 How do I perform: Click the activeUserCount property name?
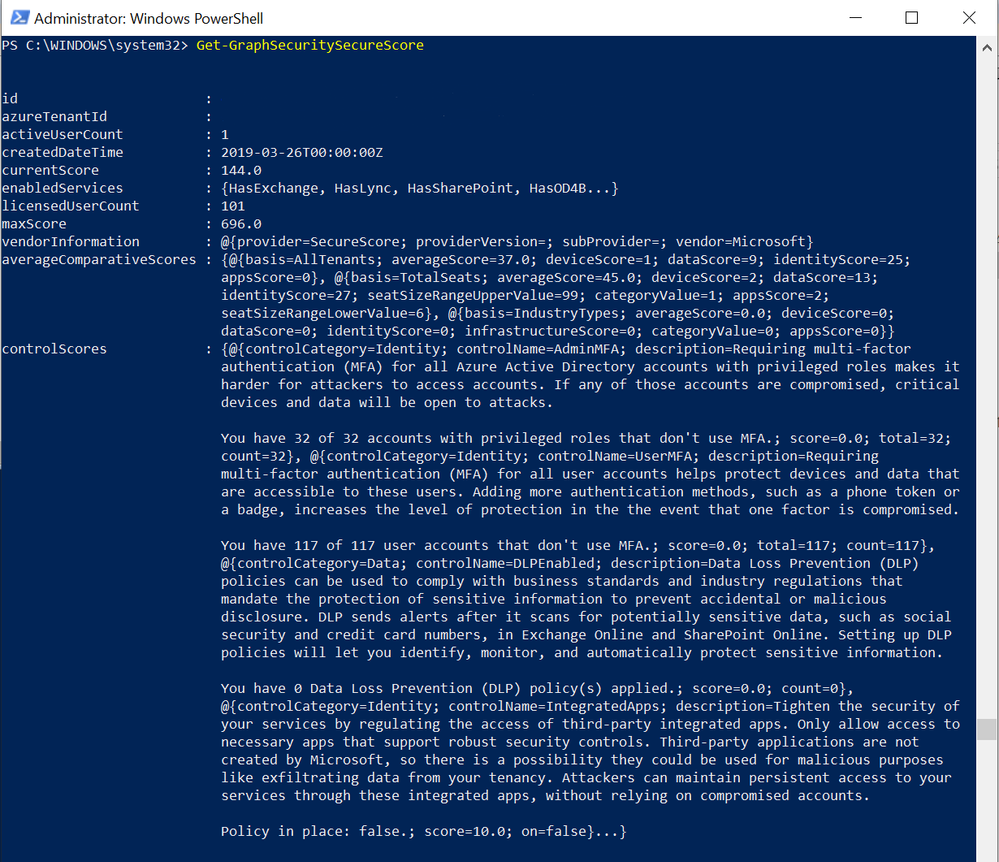tap(62, 134)
